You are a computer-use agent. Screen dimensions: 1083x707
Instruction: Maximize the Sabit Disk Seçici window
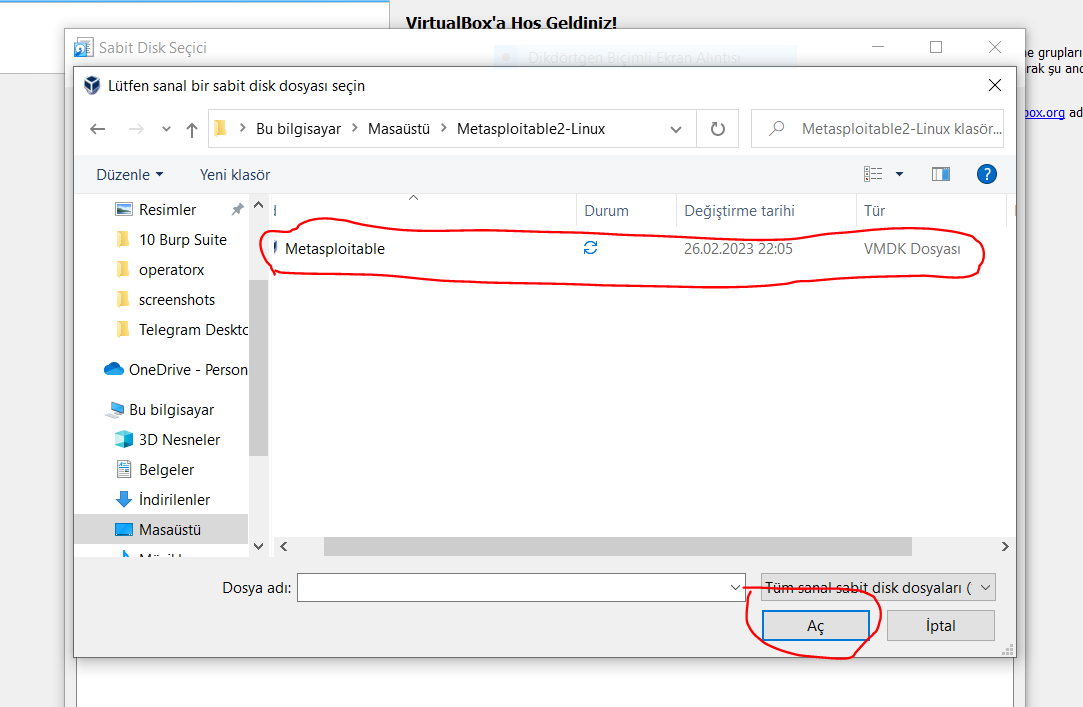(936, 47)
